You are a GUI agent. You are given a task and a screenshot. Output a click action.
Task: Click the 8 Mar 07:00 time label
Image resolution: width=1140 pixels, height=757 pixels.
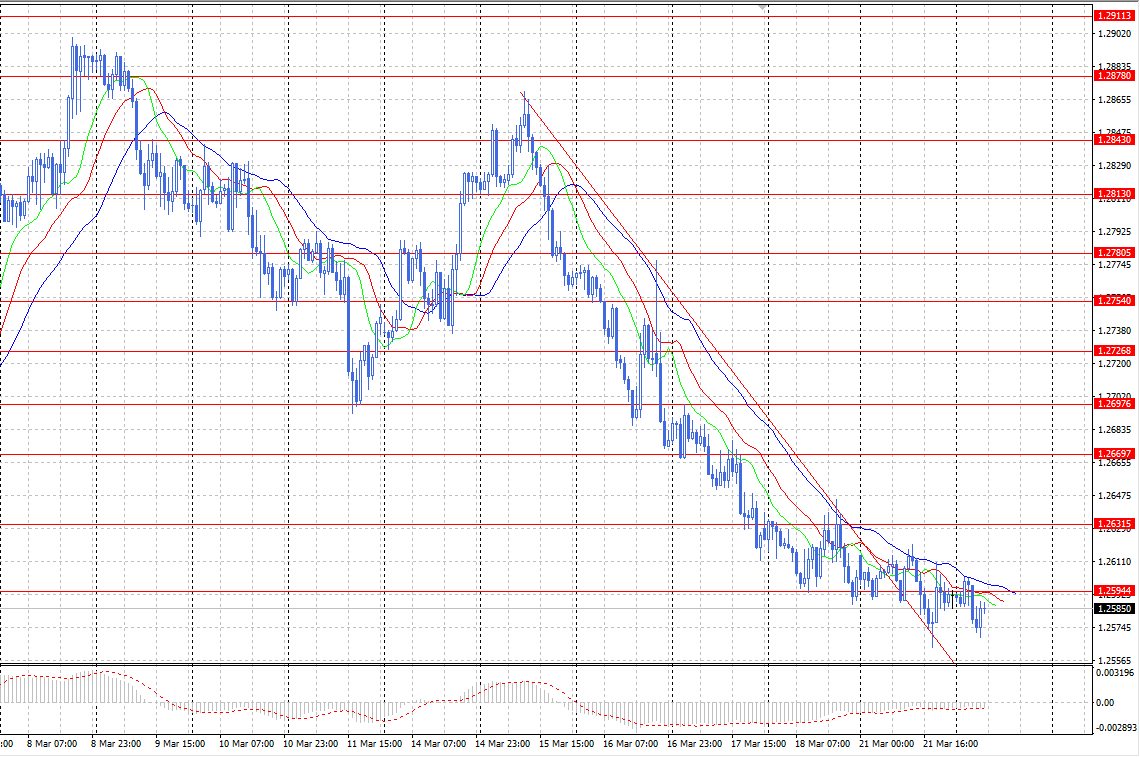point(52,744)
